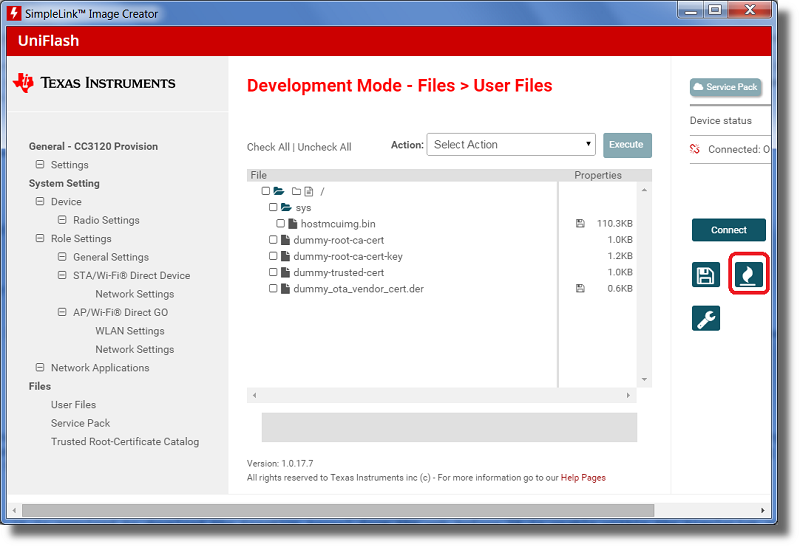Click Uncheck All above the file list
This screenshot has width=800, height=547.
tap(324, 147)
